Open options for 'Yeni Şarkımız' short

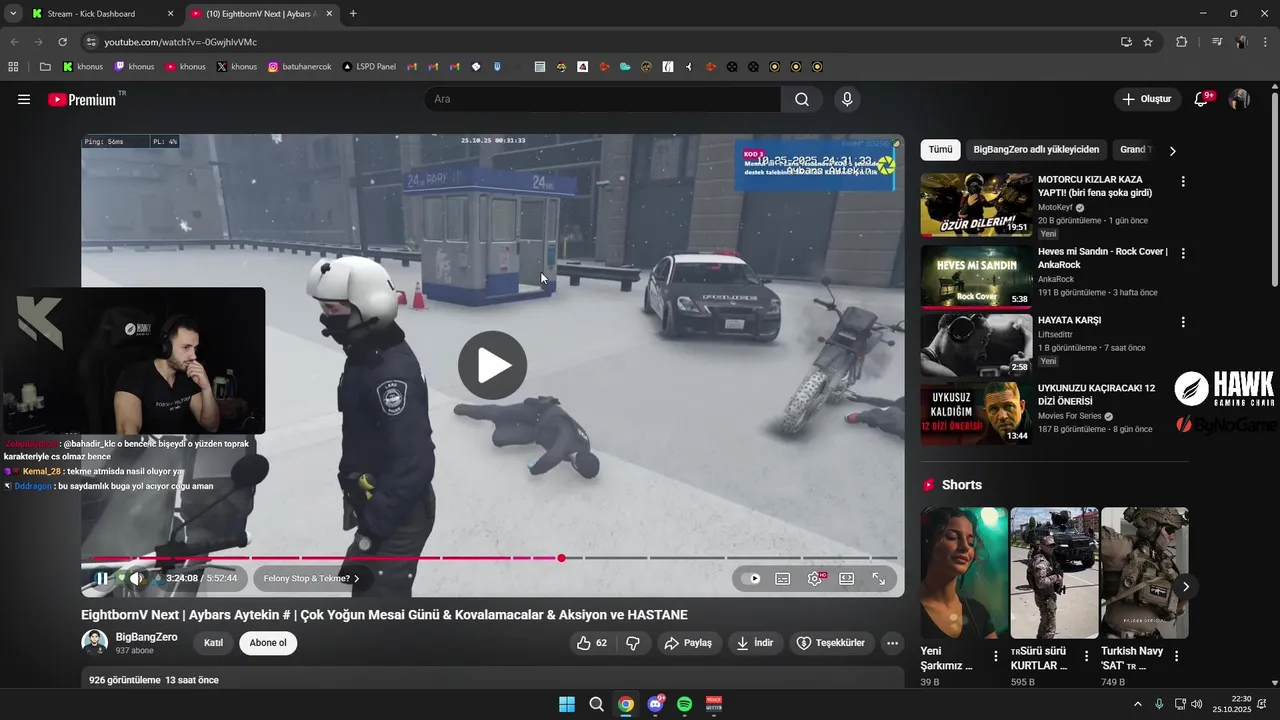pos(995,656)
